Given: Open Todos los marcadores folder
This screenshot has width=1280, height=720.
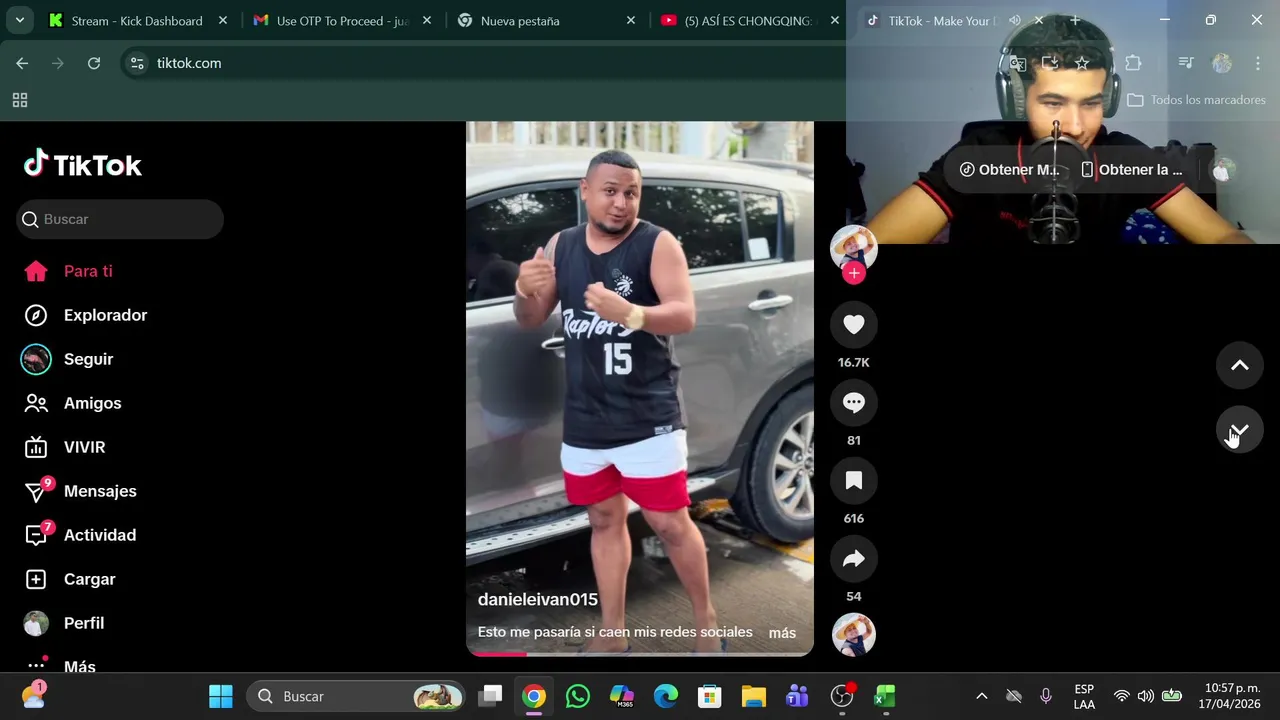Looking at the screenshot, I should pos(1196,100).
